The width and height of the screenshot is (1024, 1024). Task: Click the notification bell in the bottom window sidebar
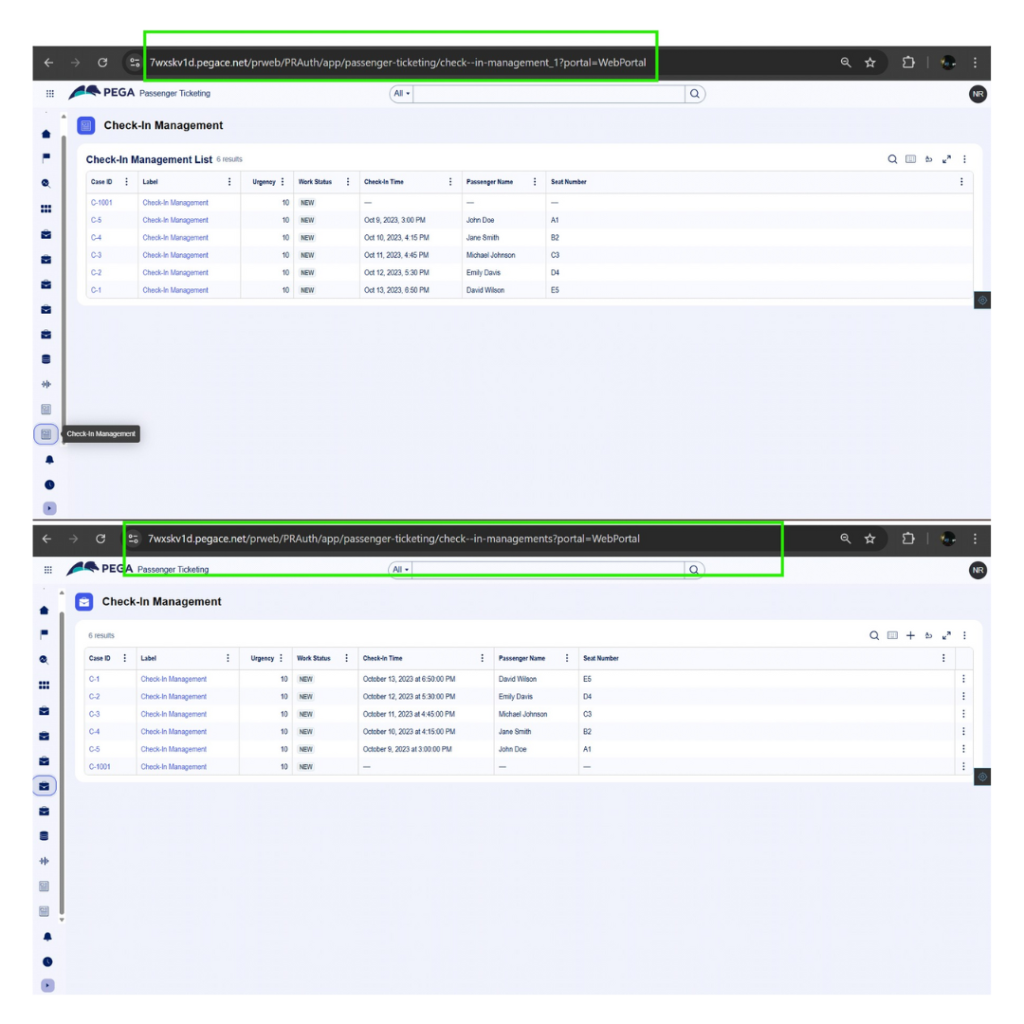(46, 937)
